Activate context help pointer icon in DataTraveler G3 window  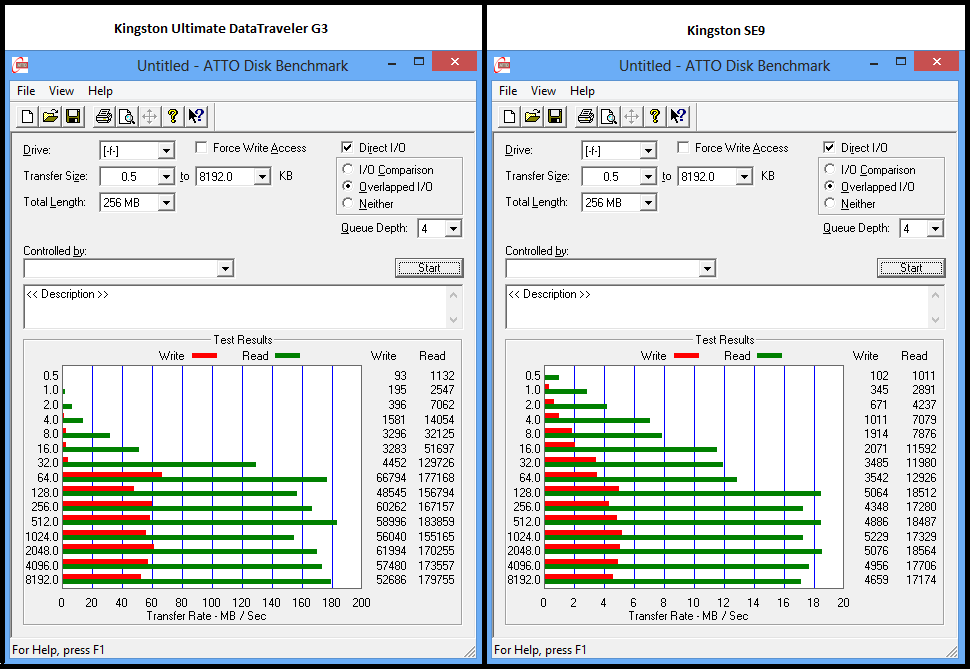tap(195, 116)
